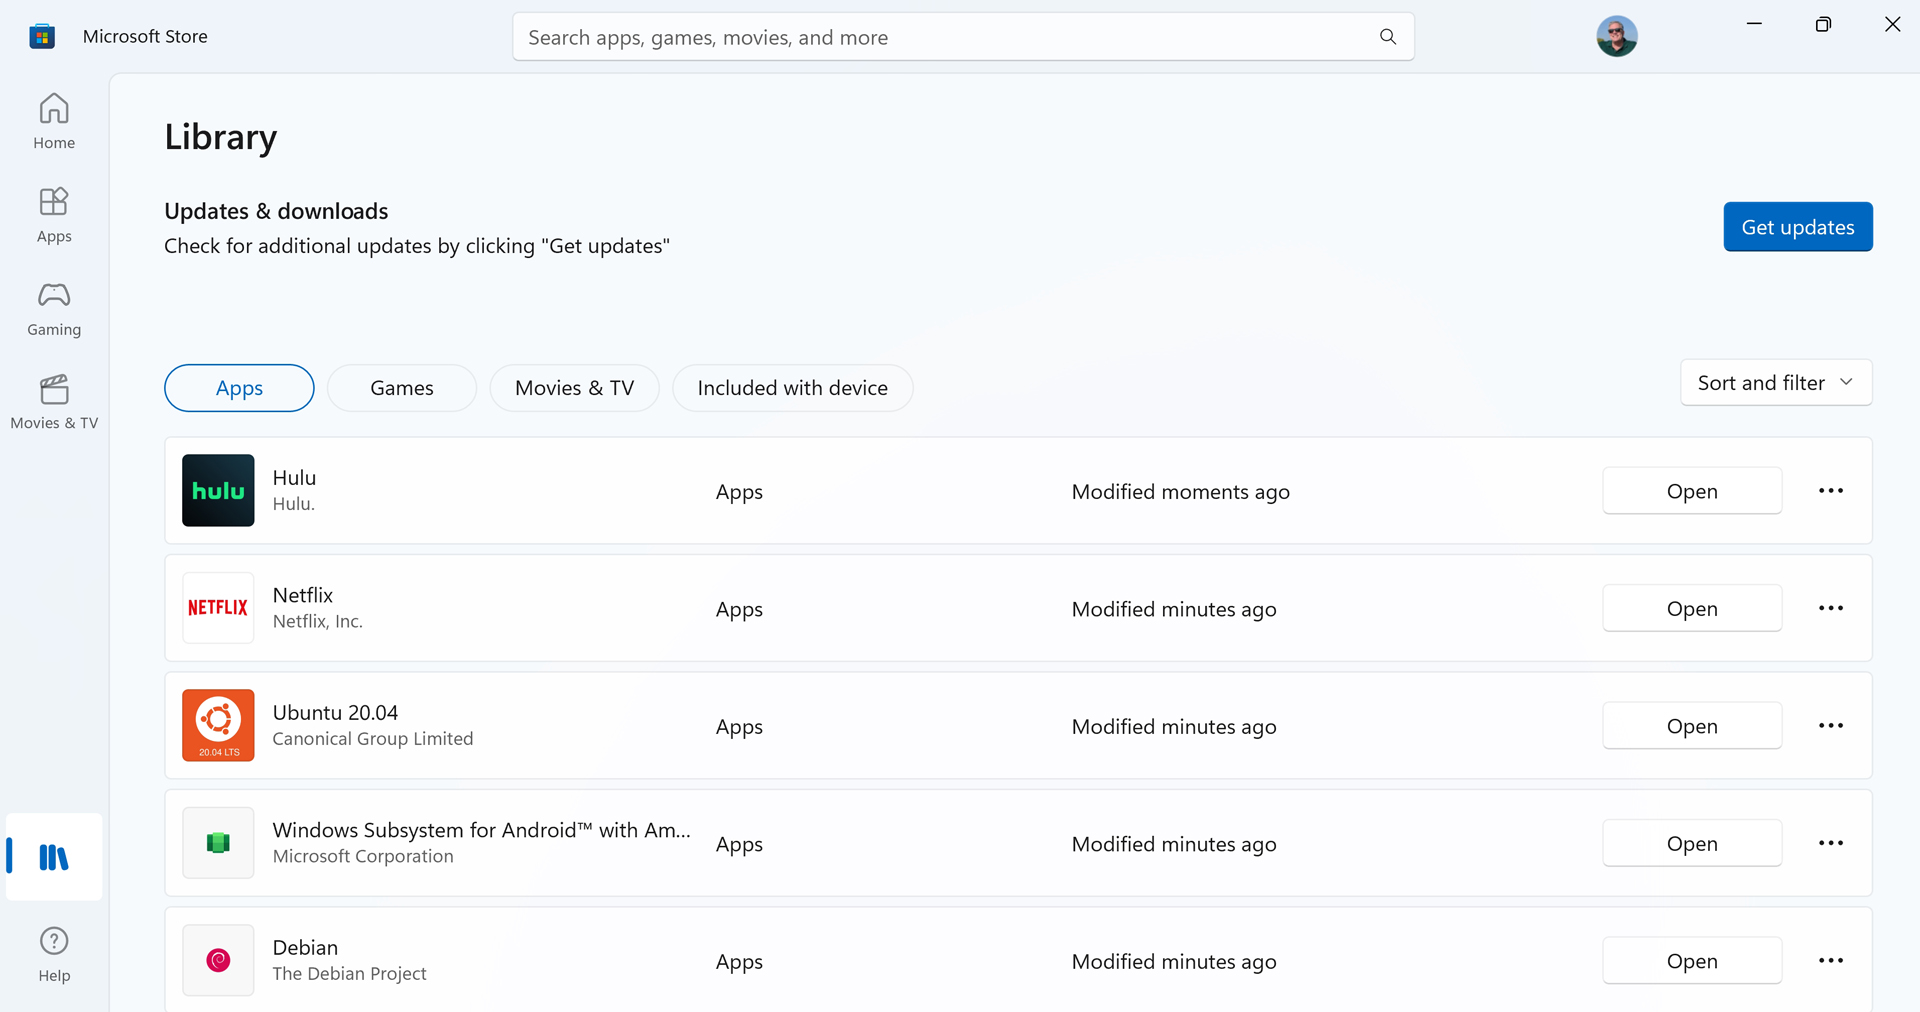Expand the Sort and filter dropdown

coord(1775,383)
